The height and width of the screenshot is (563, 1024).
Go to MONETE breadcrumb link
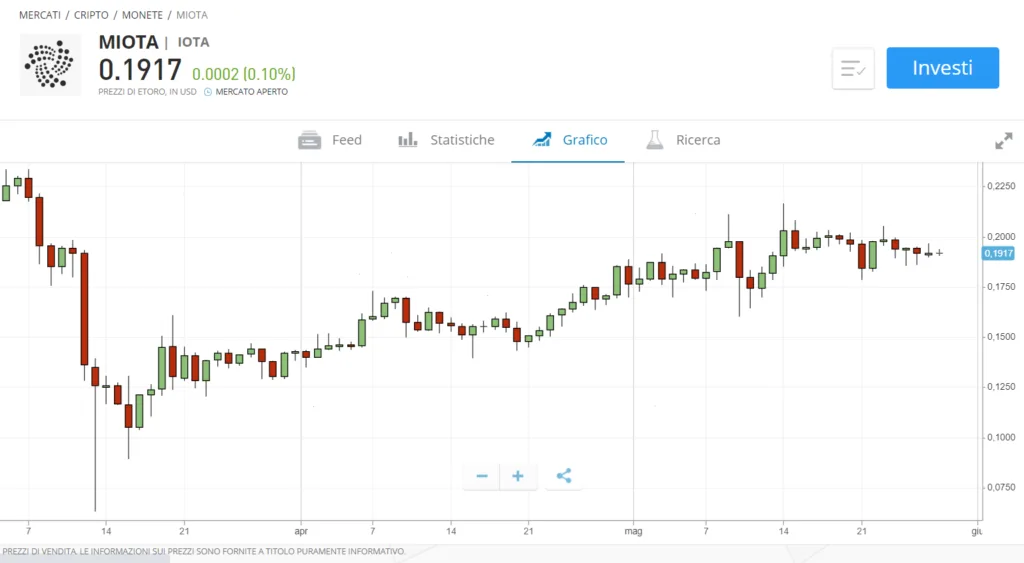[x=142, y=15]
